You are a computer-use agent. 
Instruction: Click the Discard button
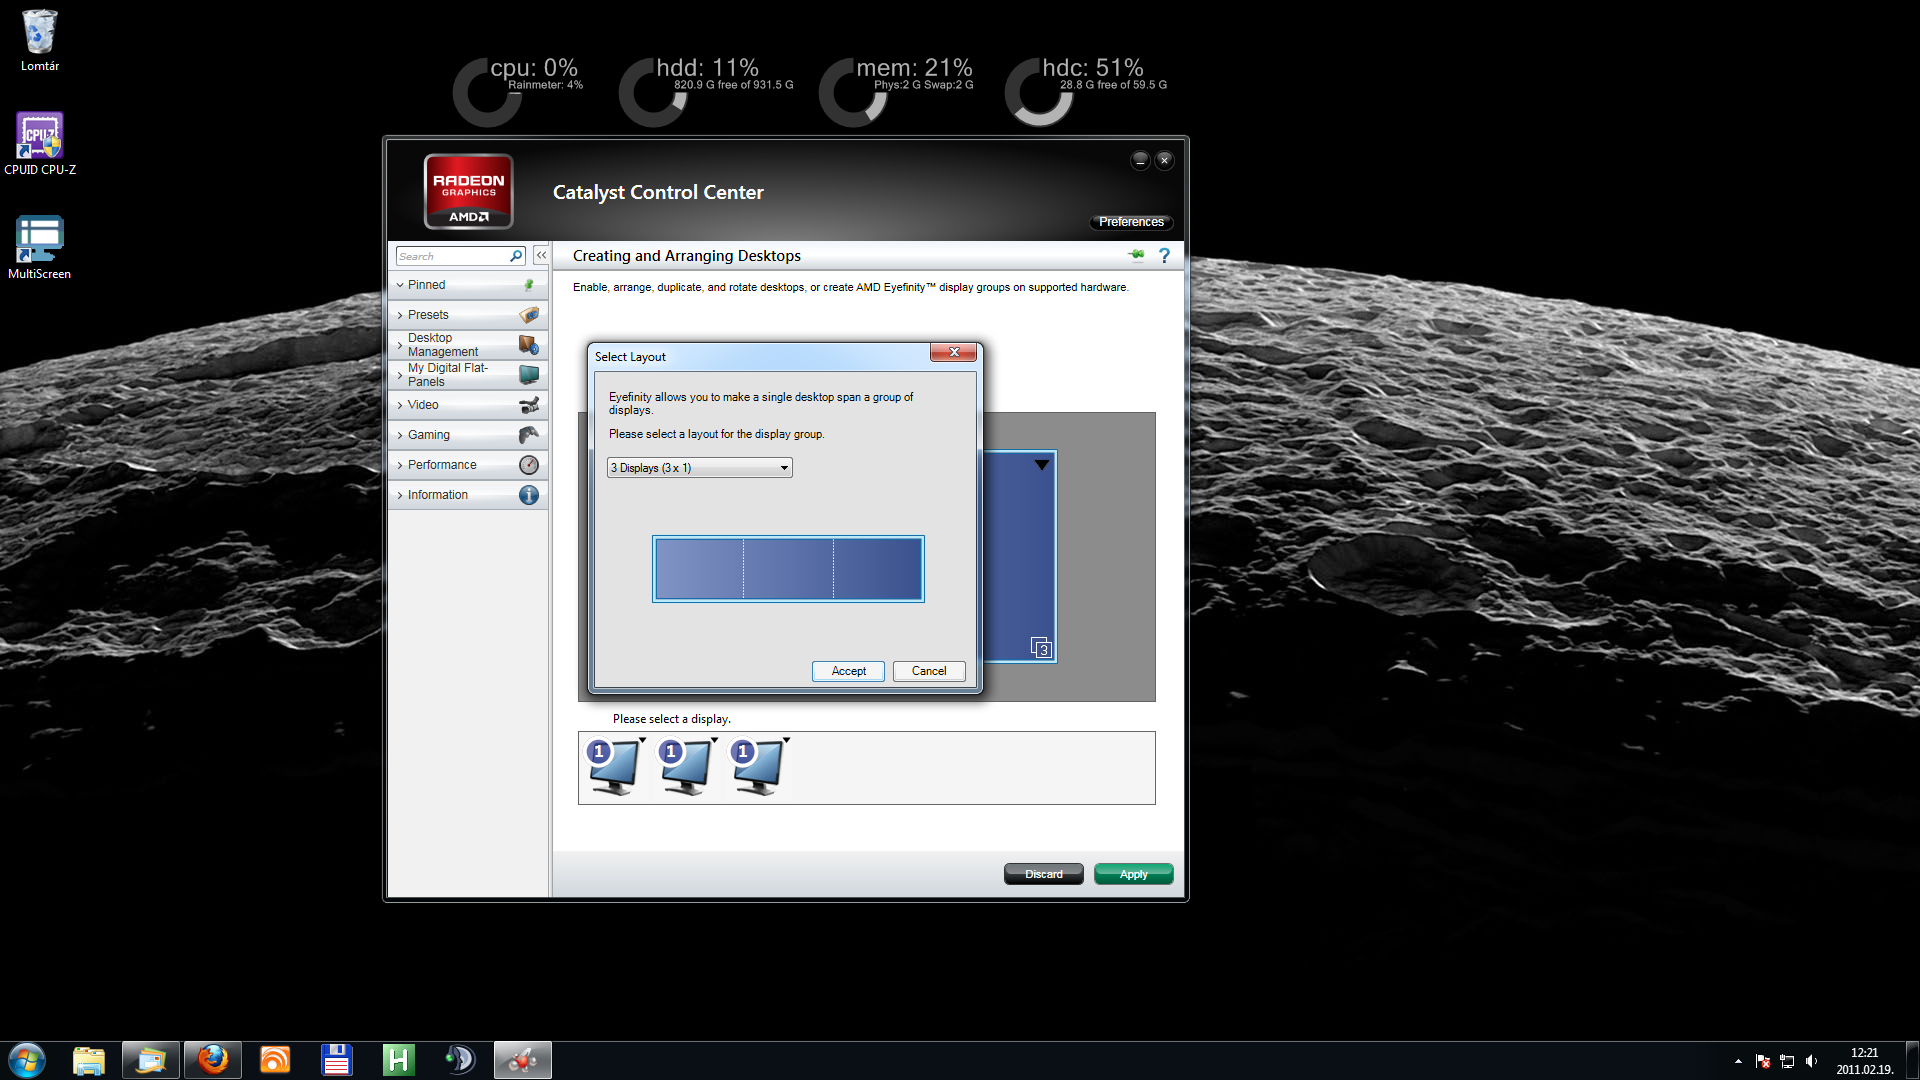[1044, 874]
